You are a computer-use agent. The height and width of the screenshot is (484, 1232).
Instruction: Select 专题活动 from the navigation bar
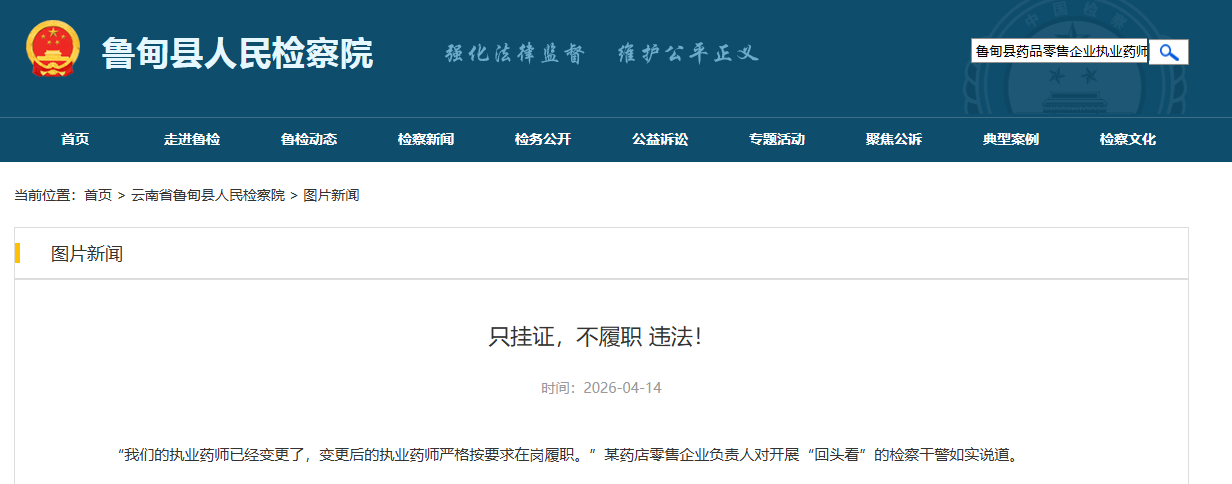click(777, 140)
